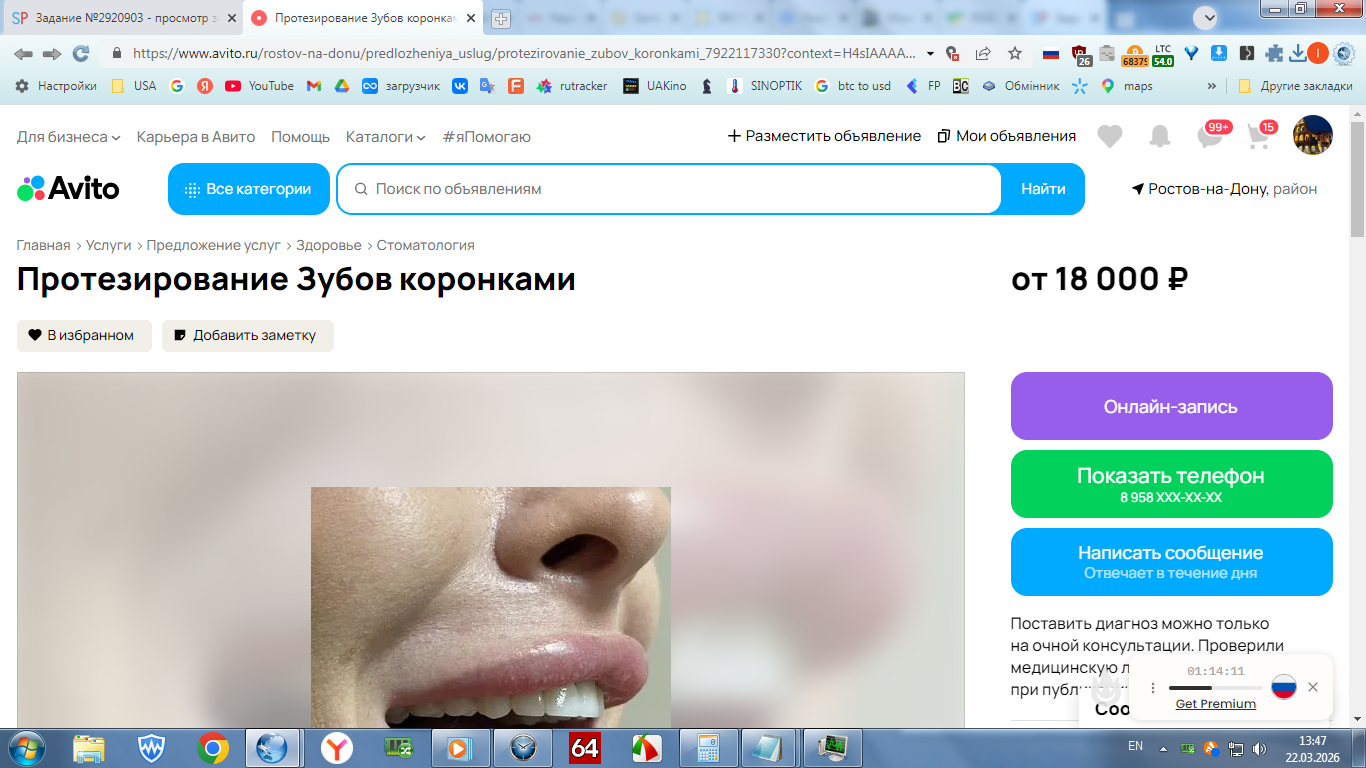Open messages icon with 99+ badge
This screenshot has width=1366, height=768.
click(x=1211, y=136)
